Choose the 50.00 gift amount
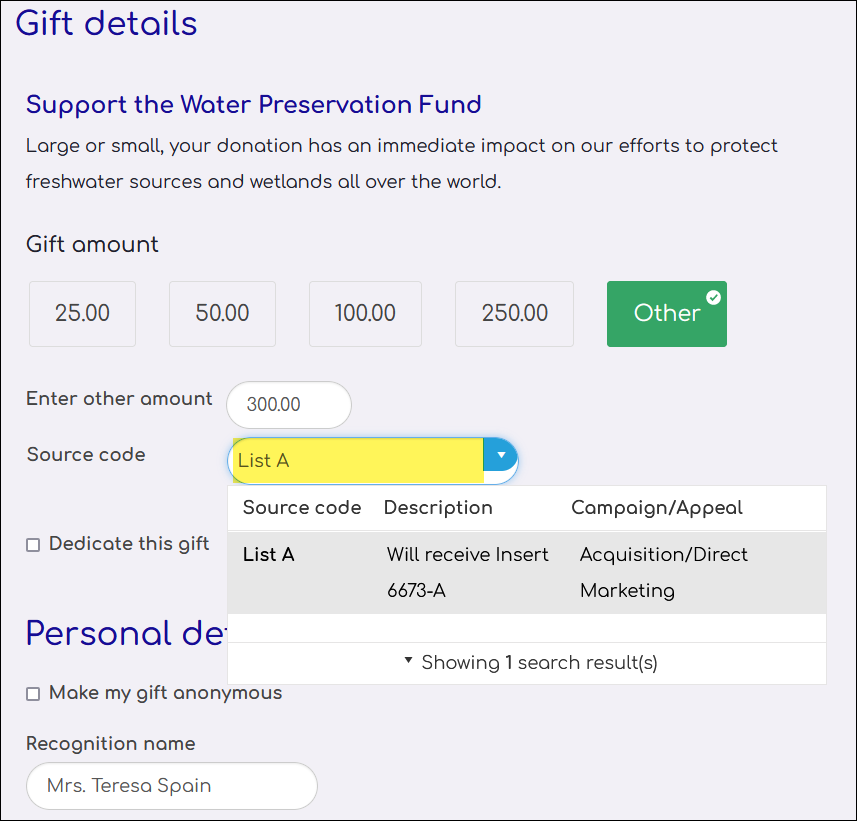 pyautogui.click(x=222, y=314)
